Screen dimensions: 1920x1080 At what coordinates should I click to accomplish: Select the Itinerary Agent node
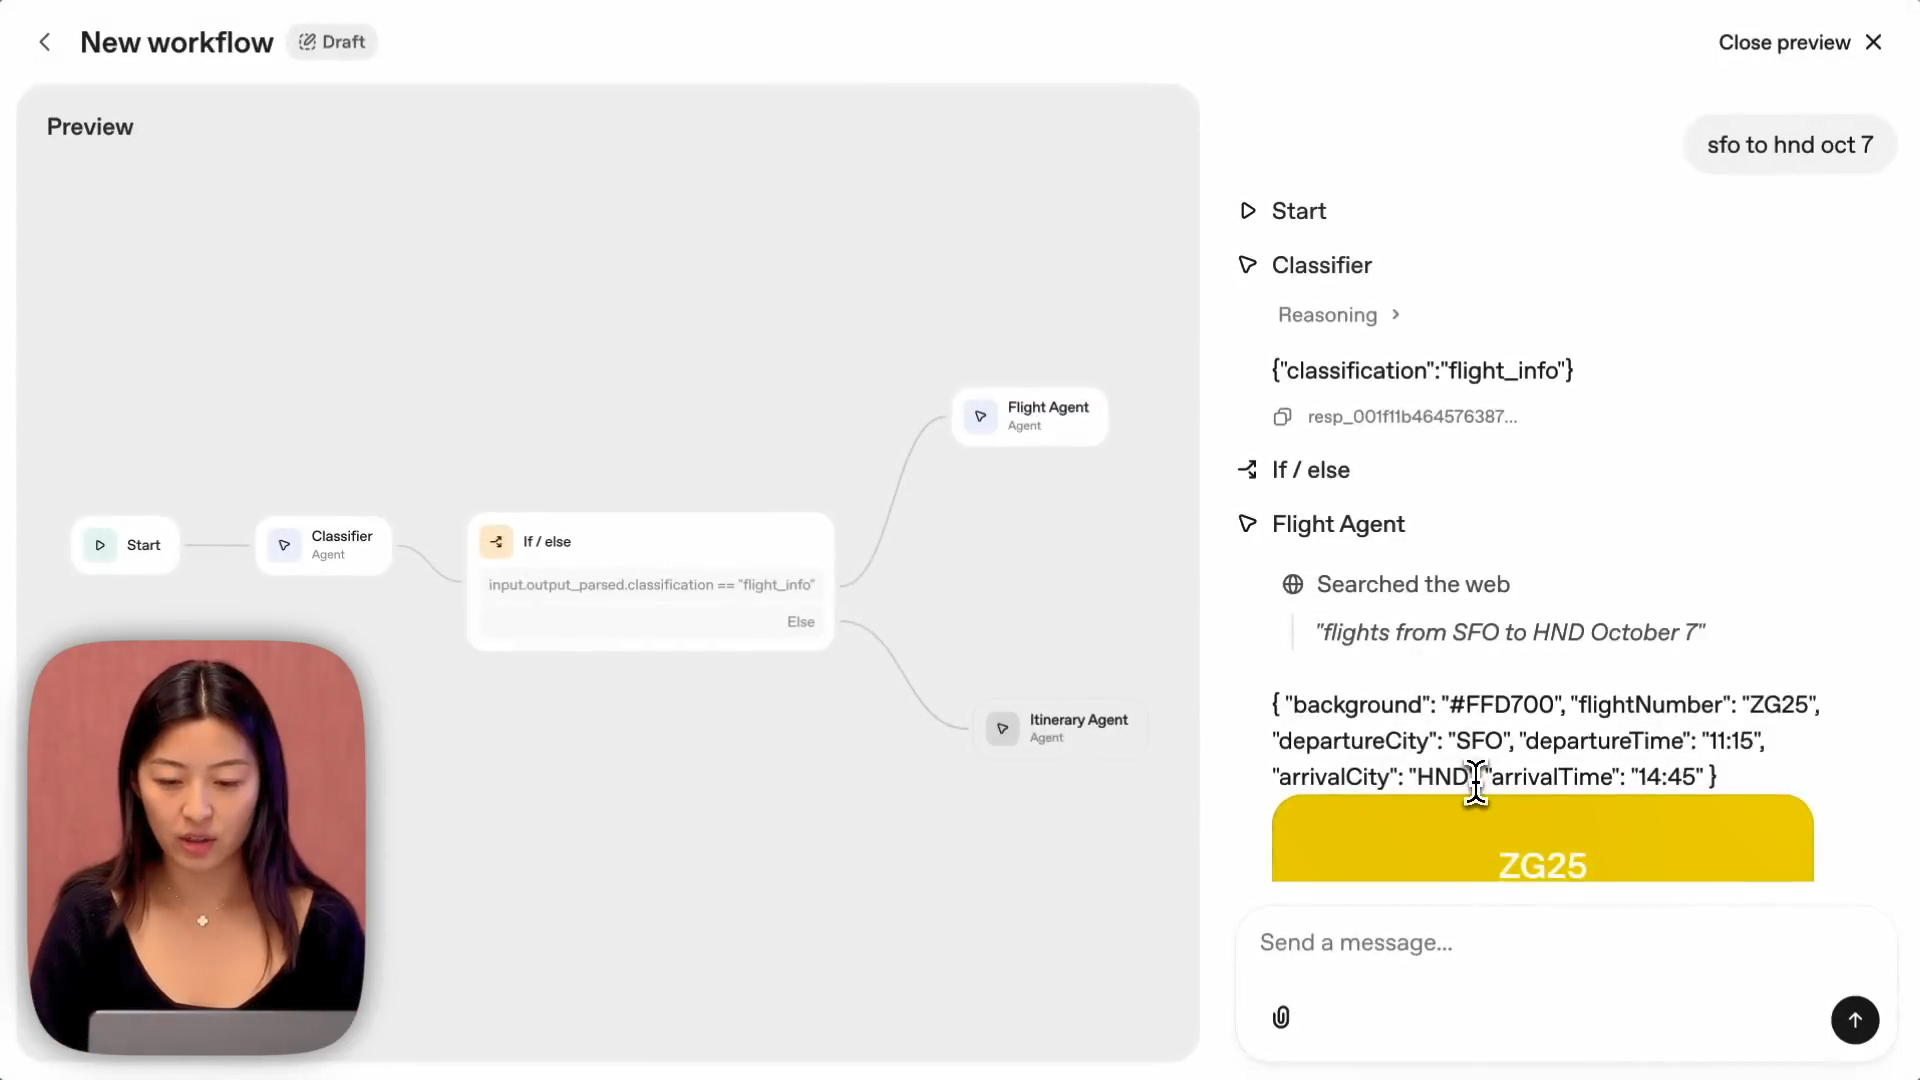click(x=1060, y=728)
